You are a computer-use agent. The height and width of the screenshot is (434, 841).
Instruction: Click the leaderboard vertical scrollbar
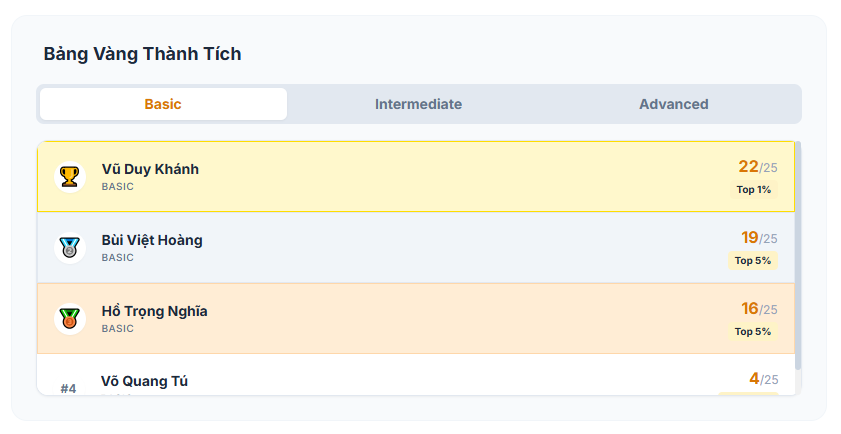[x=798, y=260]
